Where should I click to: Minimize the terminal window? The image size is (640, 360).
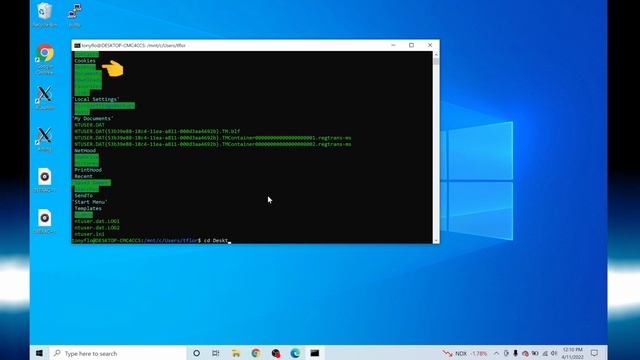tap(393, 45)
